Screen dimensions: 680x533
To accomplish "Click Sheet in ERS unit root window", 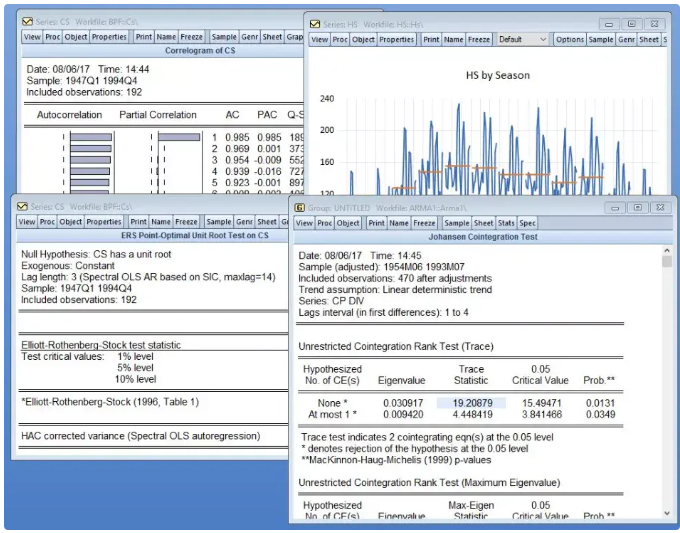I will point(267,222).
